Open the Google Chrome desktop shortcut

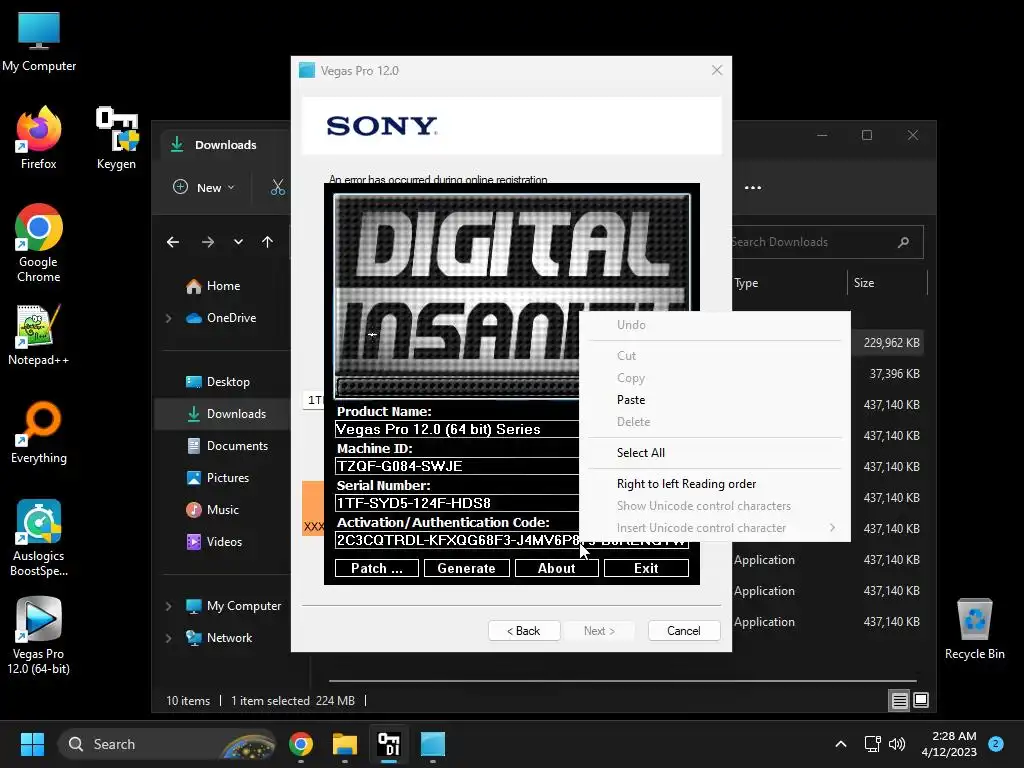coord(39,242)
